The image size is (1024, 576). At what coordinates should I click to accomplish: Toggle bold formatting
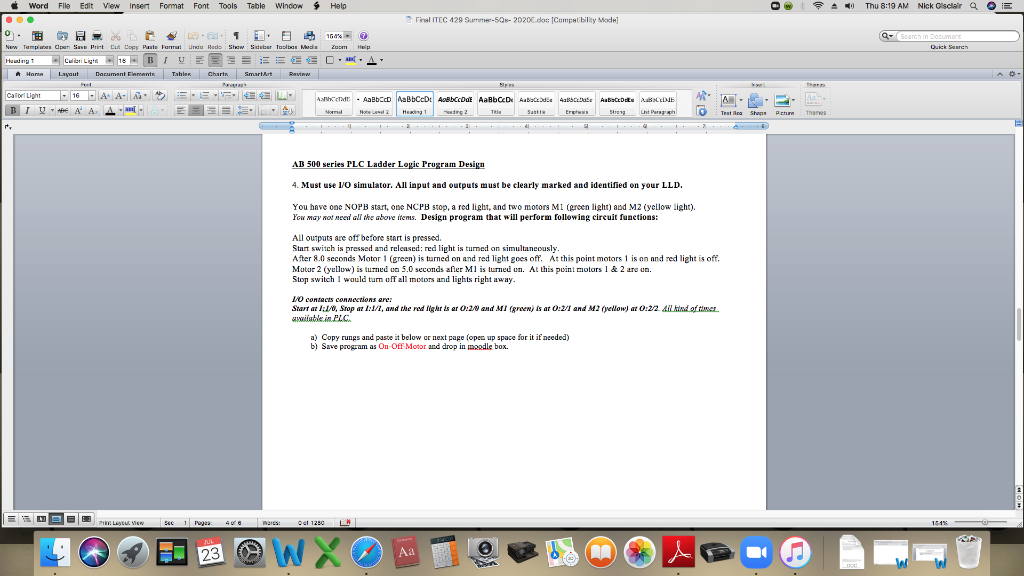[x=13, y=110]
